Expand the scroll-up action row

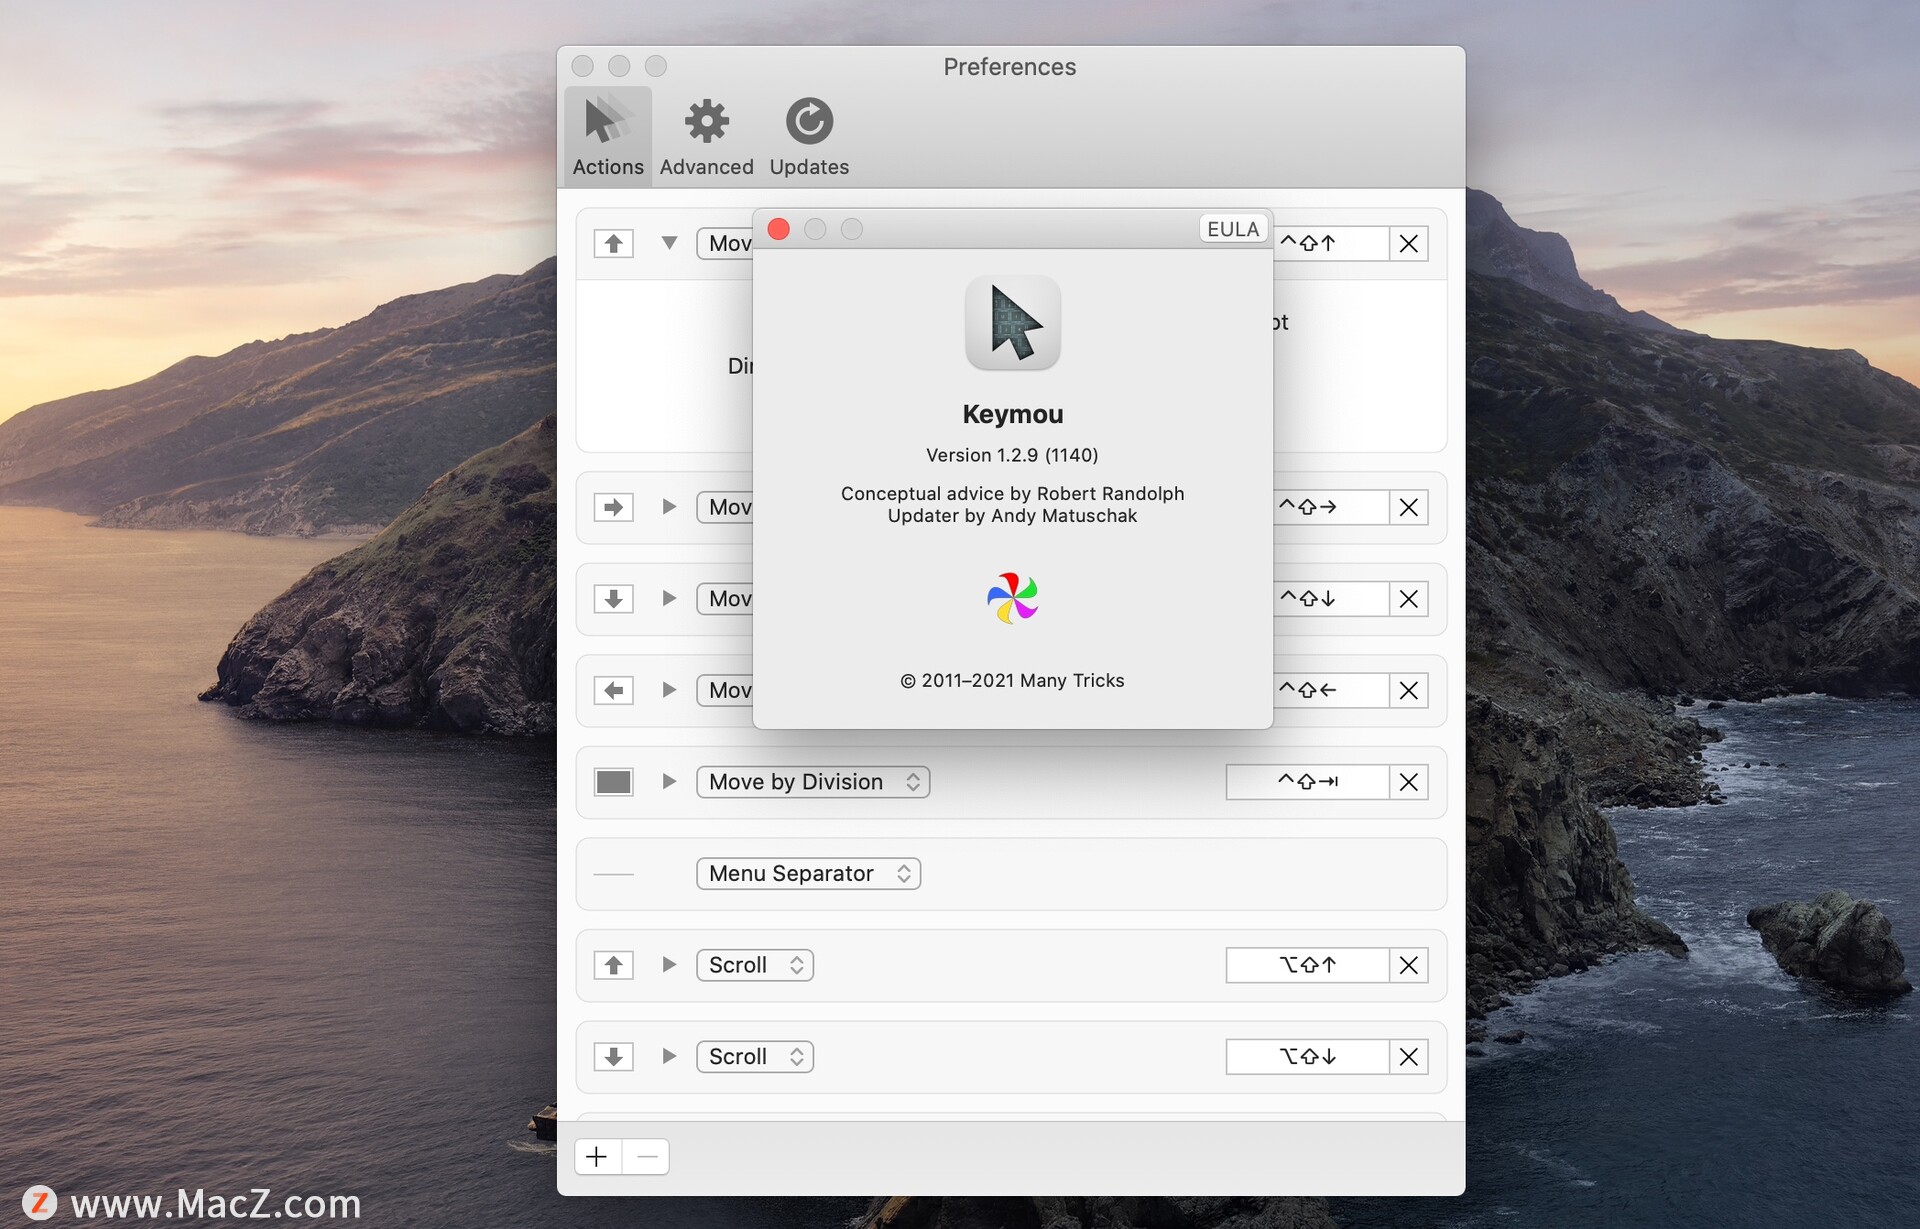(x=669, y=964)
